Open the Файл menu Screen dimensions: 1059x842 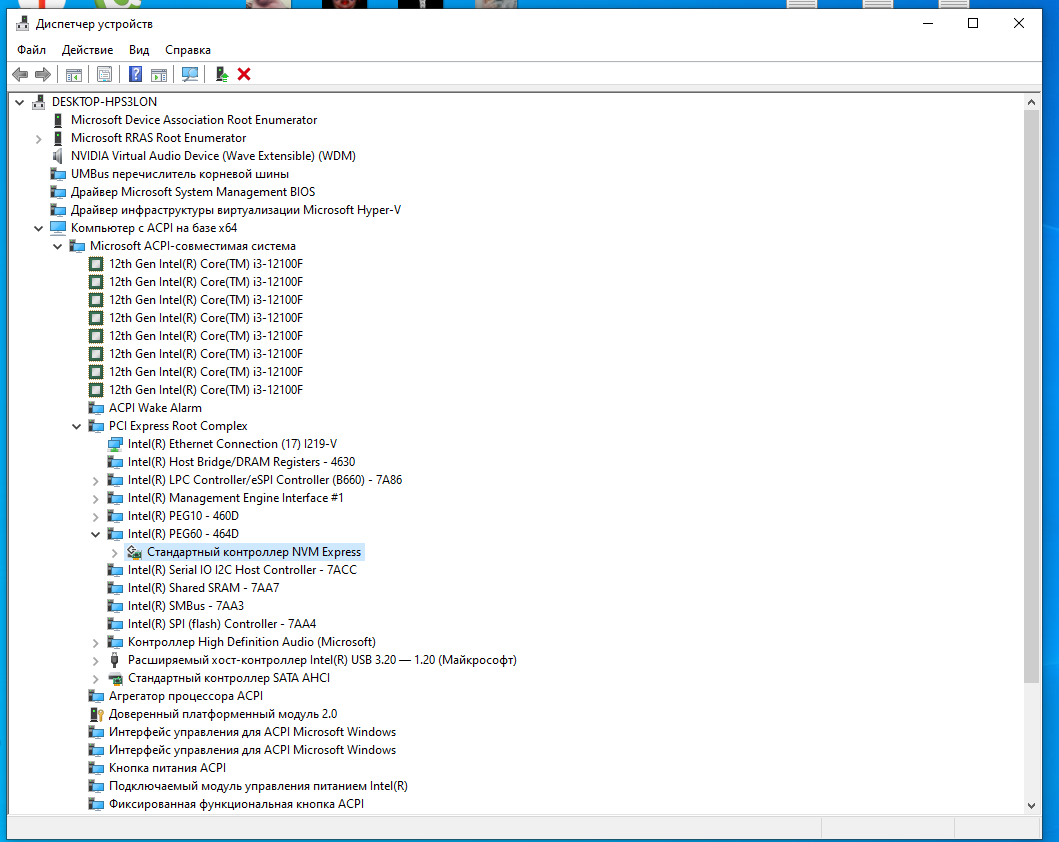[x=31, y=49]
